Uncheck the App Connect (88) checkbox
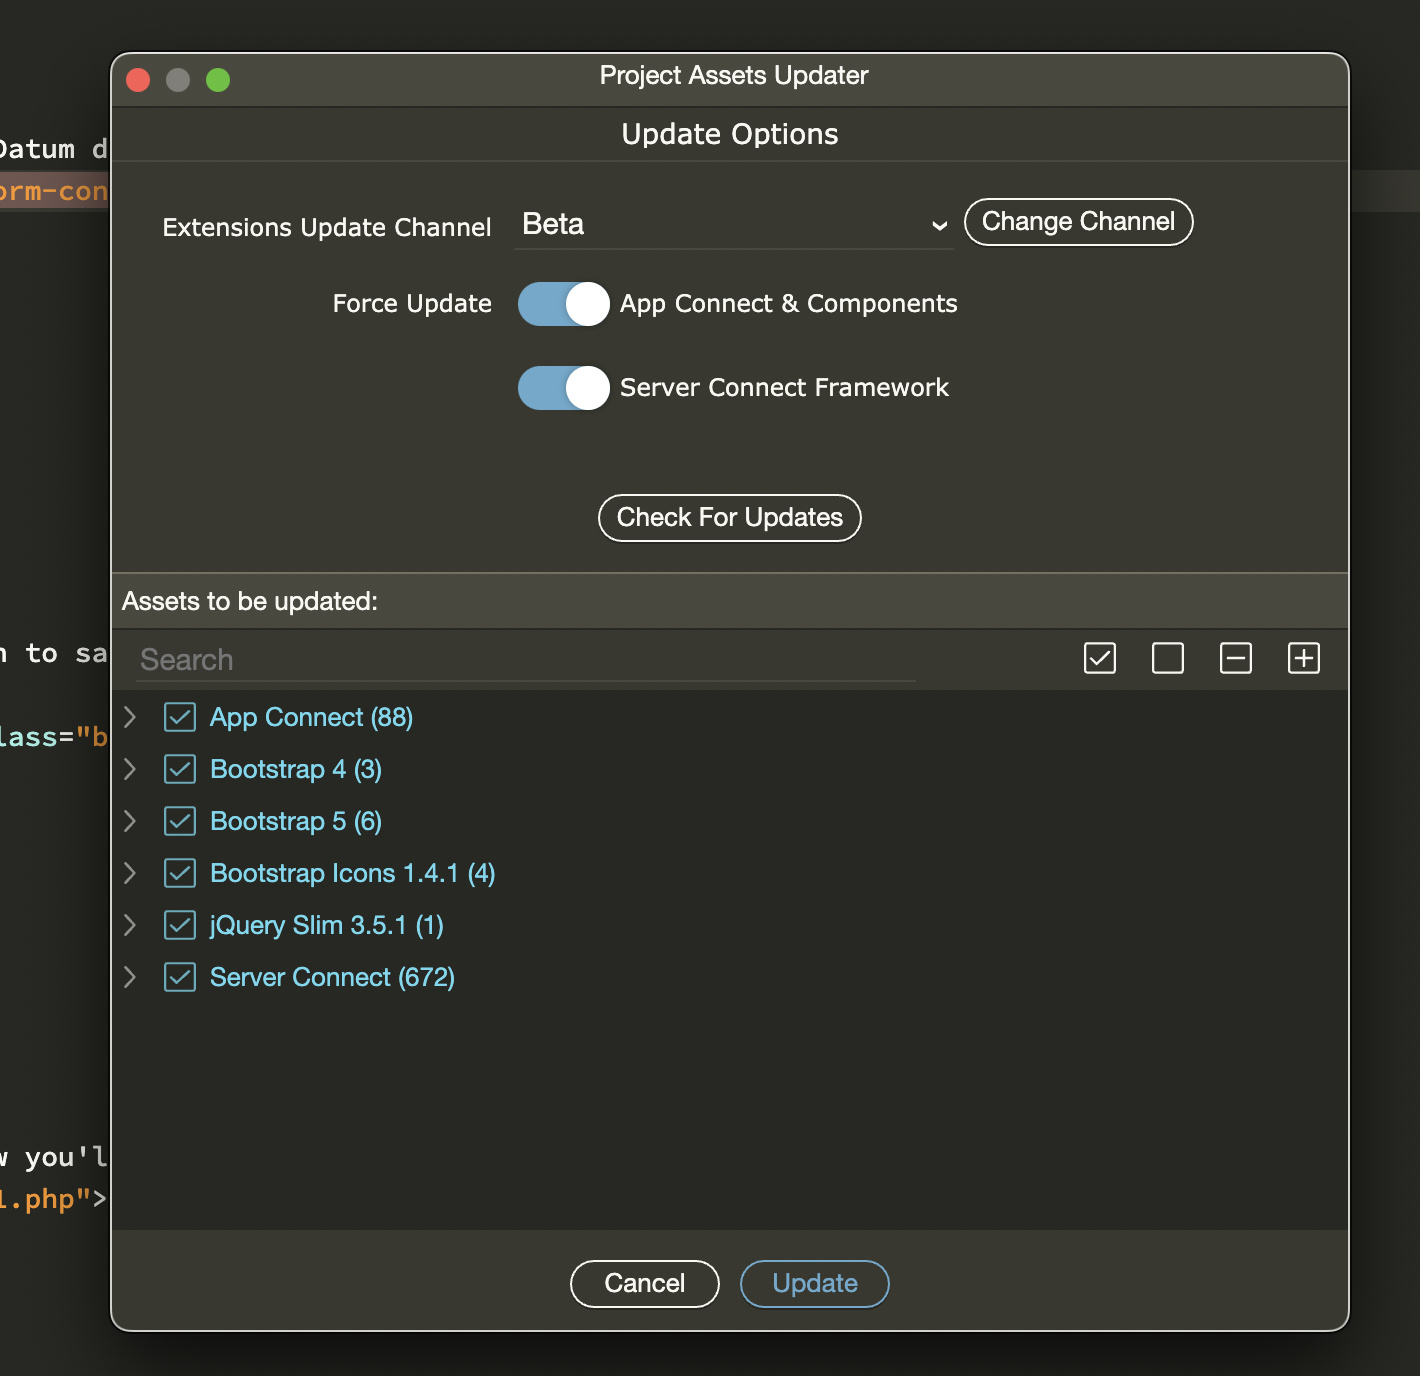The width and height of the screenshot is (1420, 1376). coord(180,717)
